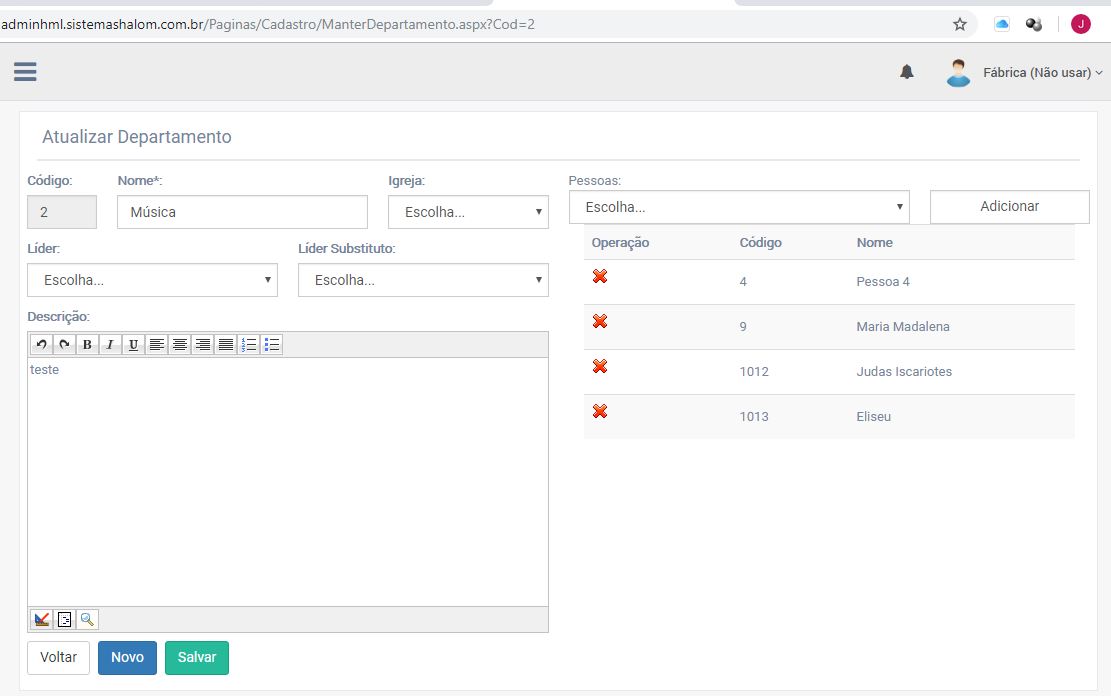Open the Fábrica (Não usar) user menu
This screenshot has height=696, width=1111.
(x=1042, y=73)
